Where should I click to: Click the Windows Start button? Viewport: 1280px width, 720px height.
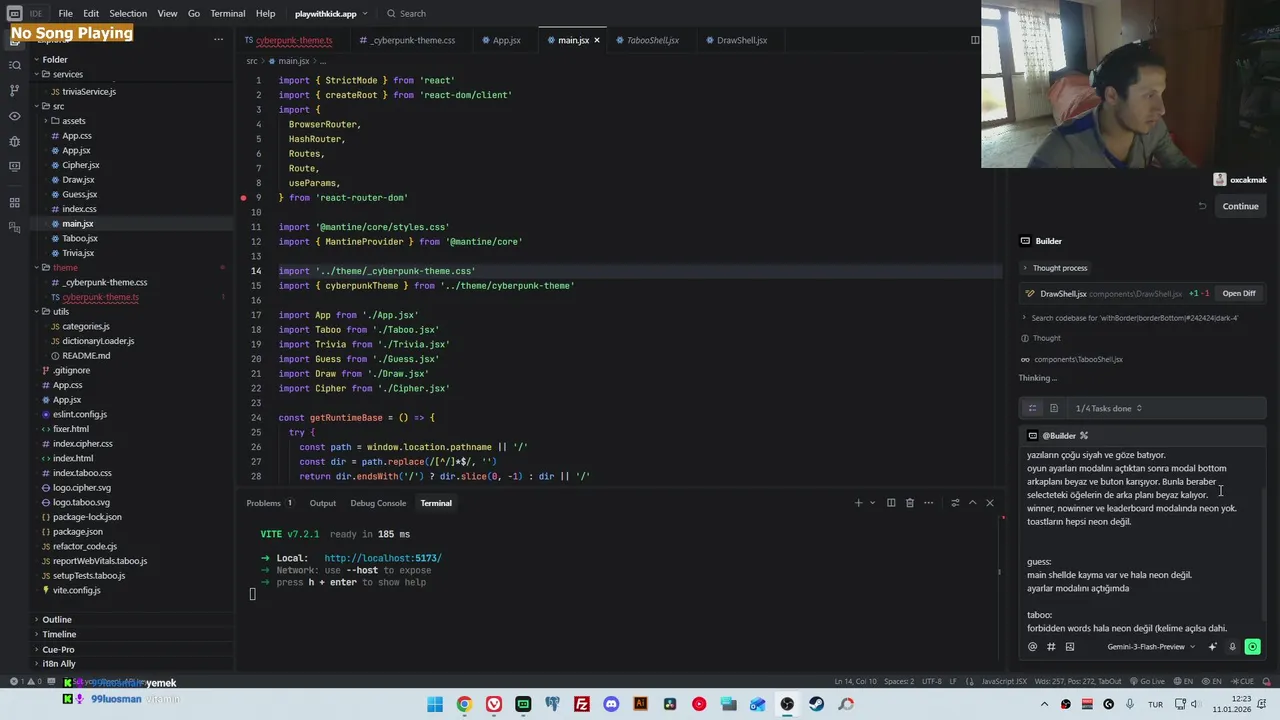click(435, 704)
